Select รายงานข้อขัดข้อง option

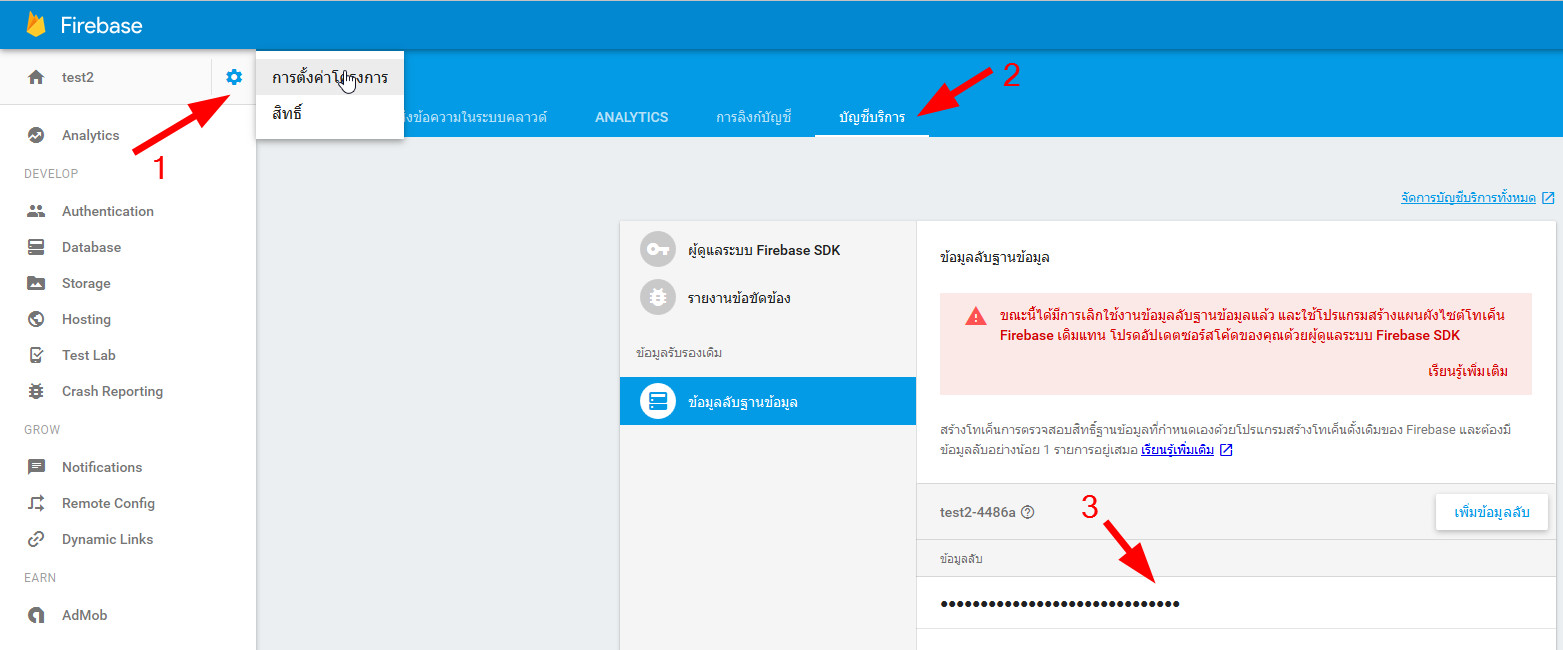768,298
